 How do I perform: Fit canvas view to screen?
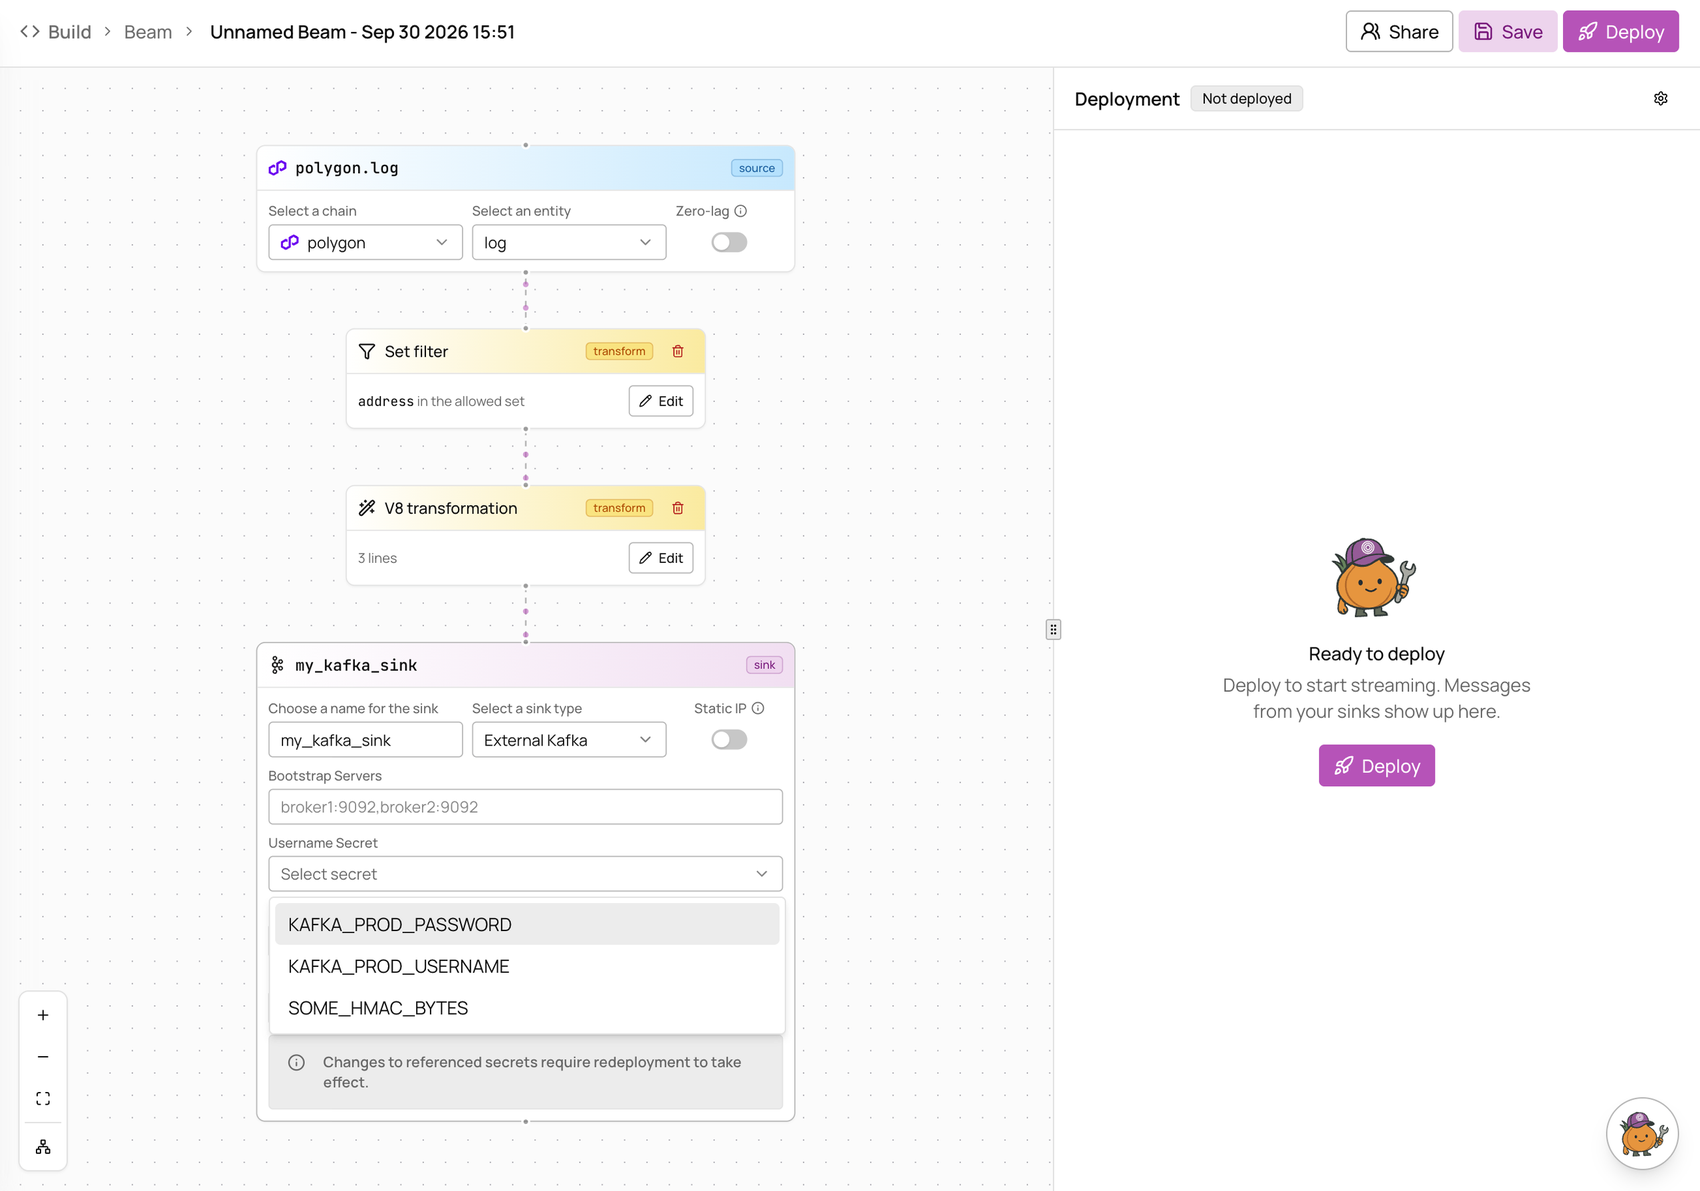click(x=43, y=1099)
